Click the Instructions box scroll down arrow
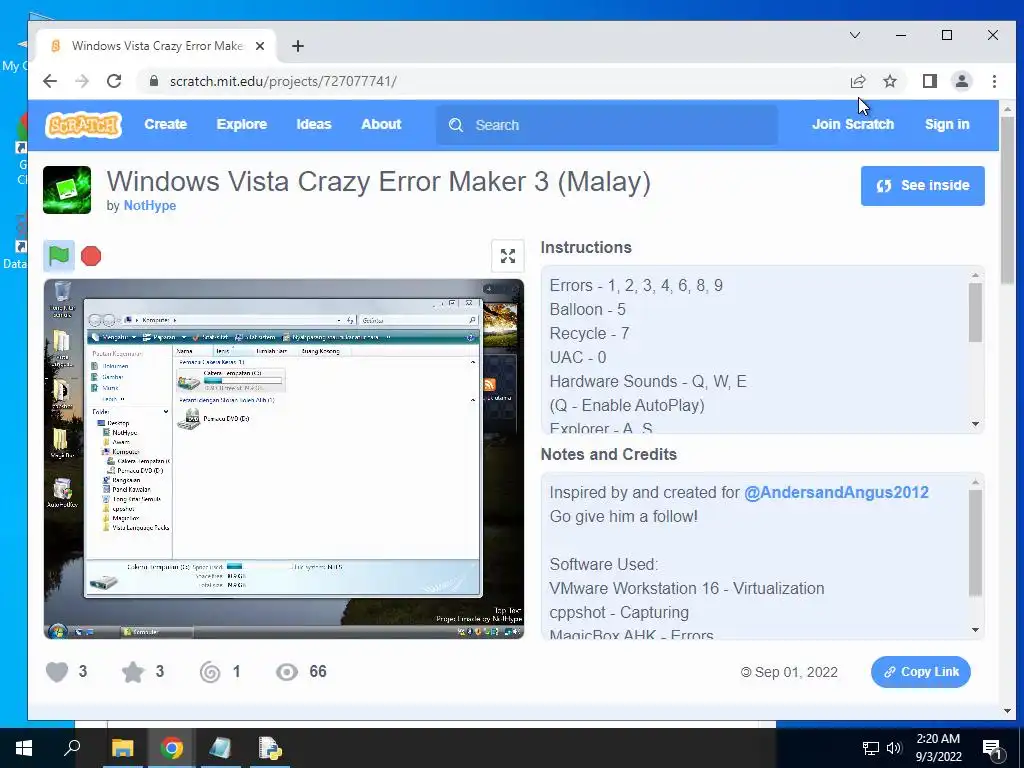The height and width of the screenshot is (768, 1024). 976,424
